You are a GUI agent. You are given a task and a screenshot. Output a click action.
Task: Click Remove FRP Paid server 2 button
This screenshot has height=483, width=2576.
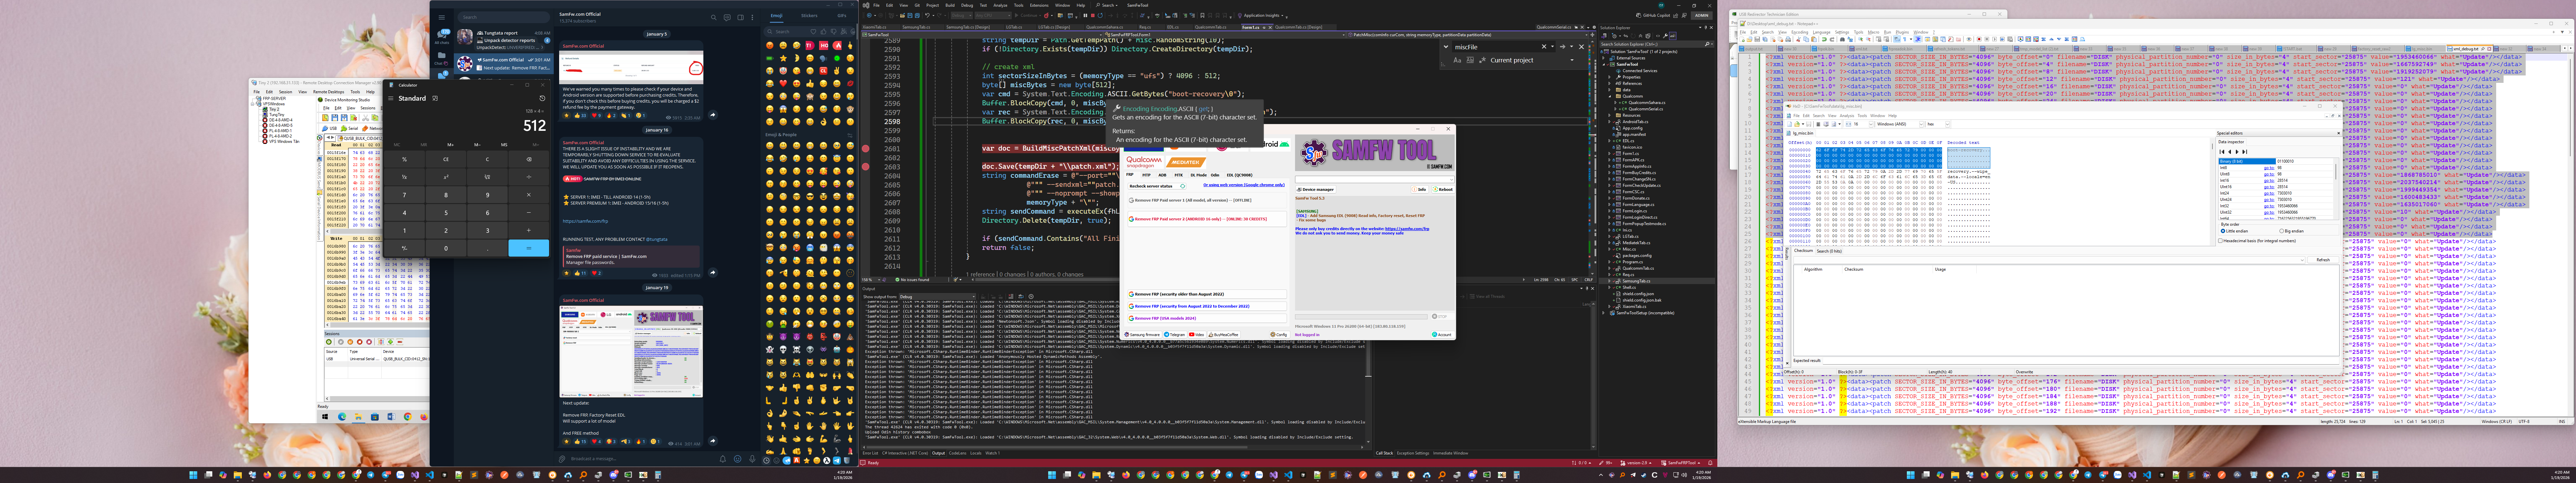point(1207,219)
